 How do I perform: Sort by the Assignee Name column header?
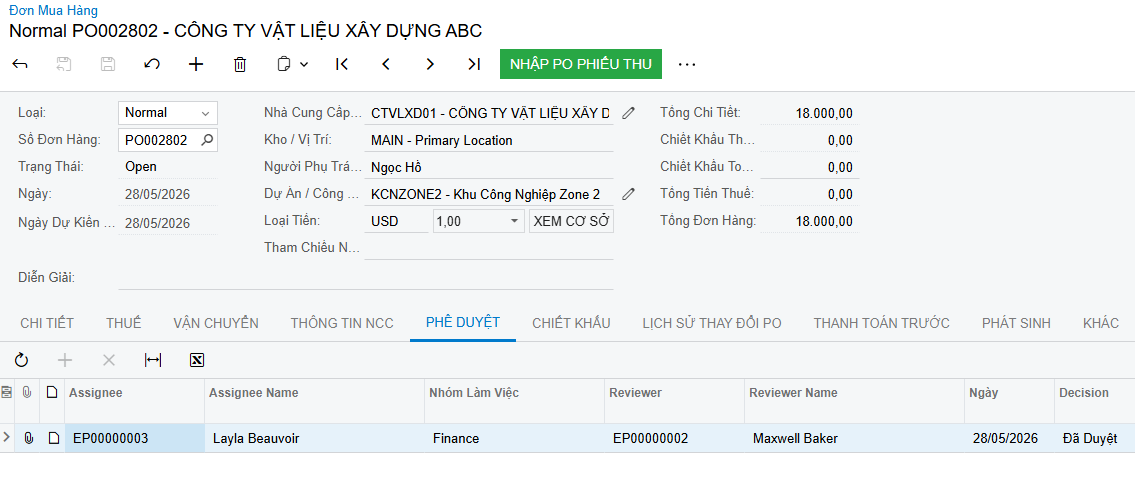[315, 393]
